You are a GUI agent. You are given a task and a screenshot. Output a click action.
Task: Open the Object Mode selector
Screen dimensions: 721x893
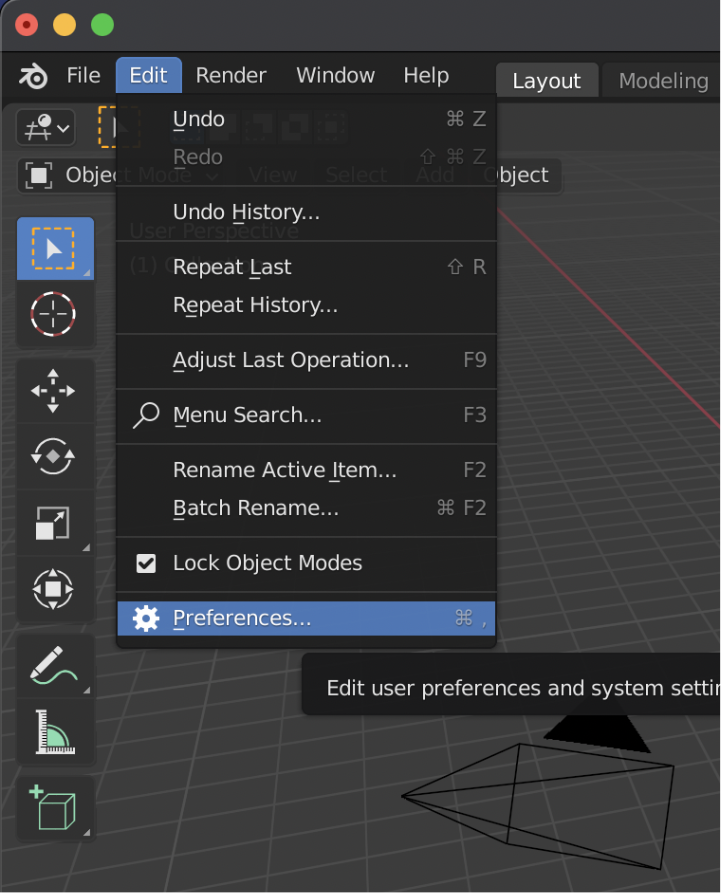(68, 175)
